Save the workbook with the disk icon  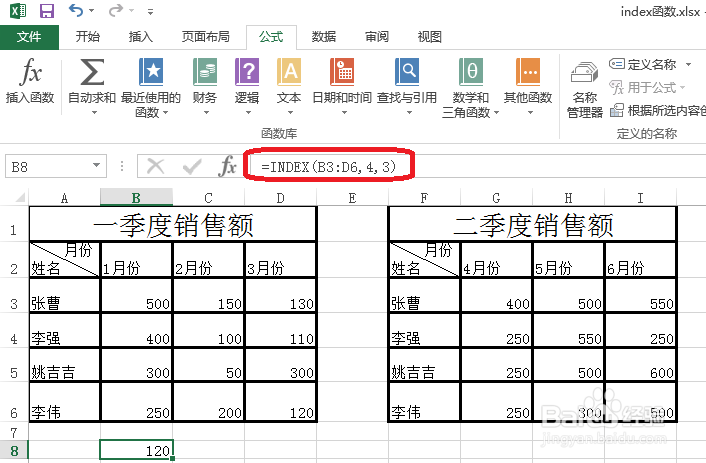coord(47,10)
